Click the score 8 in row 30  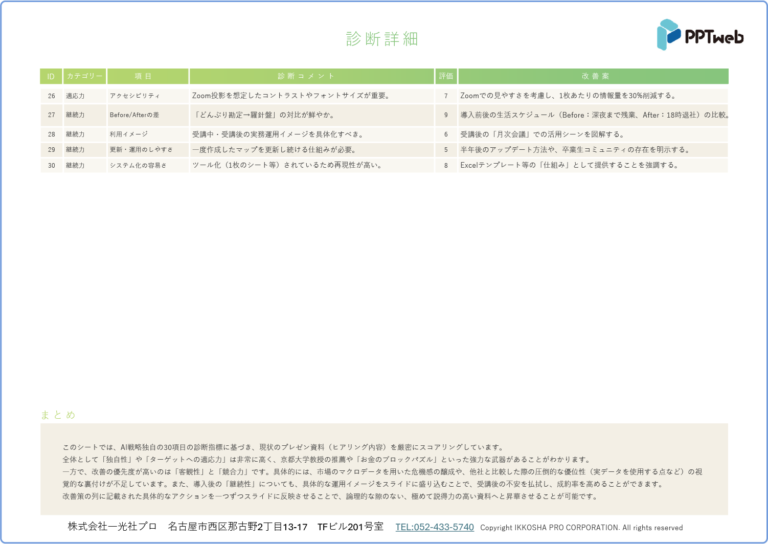click(446, 166)
